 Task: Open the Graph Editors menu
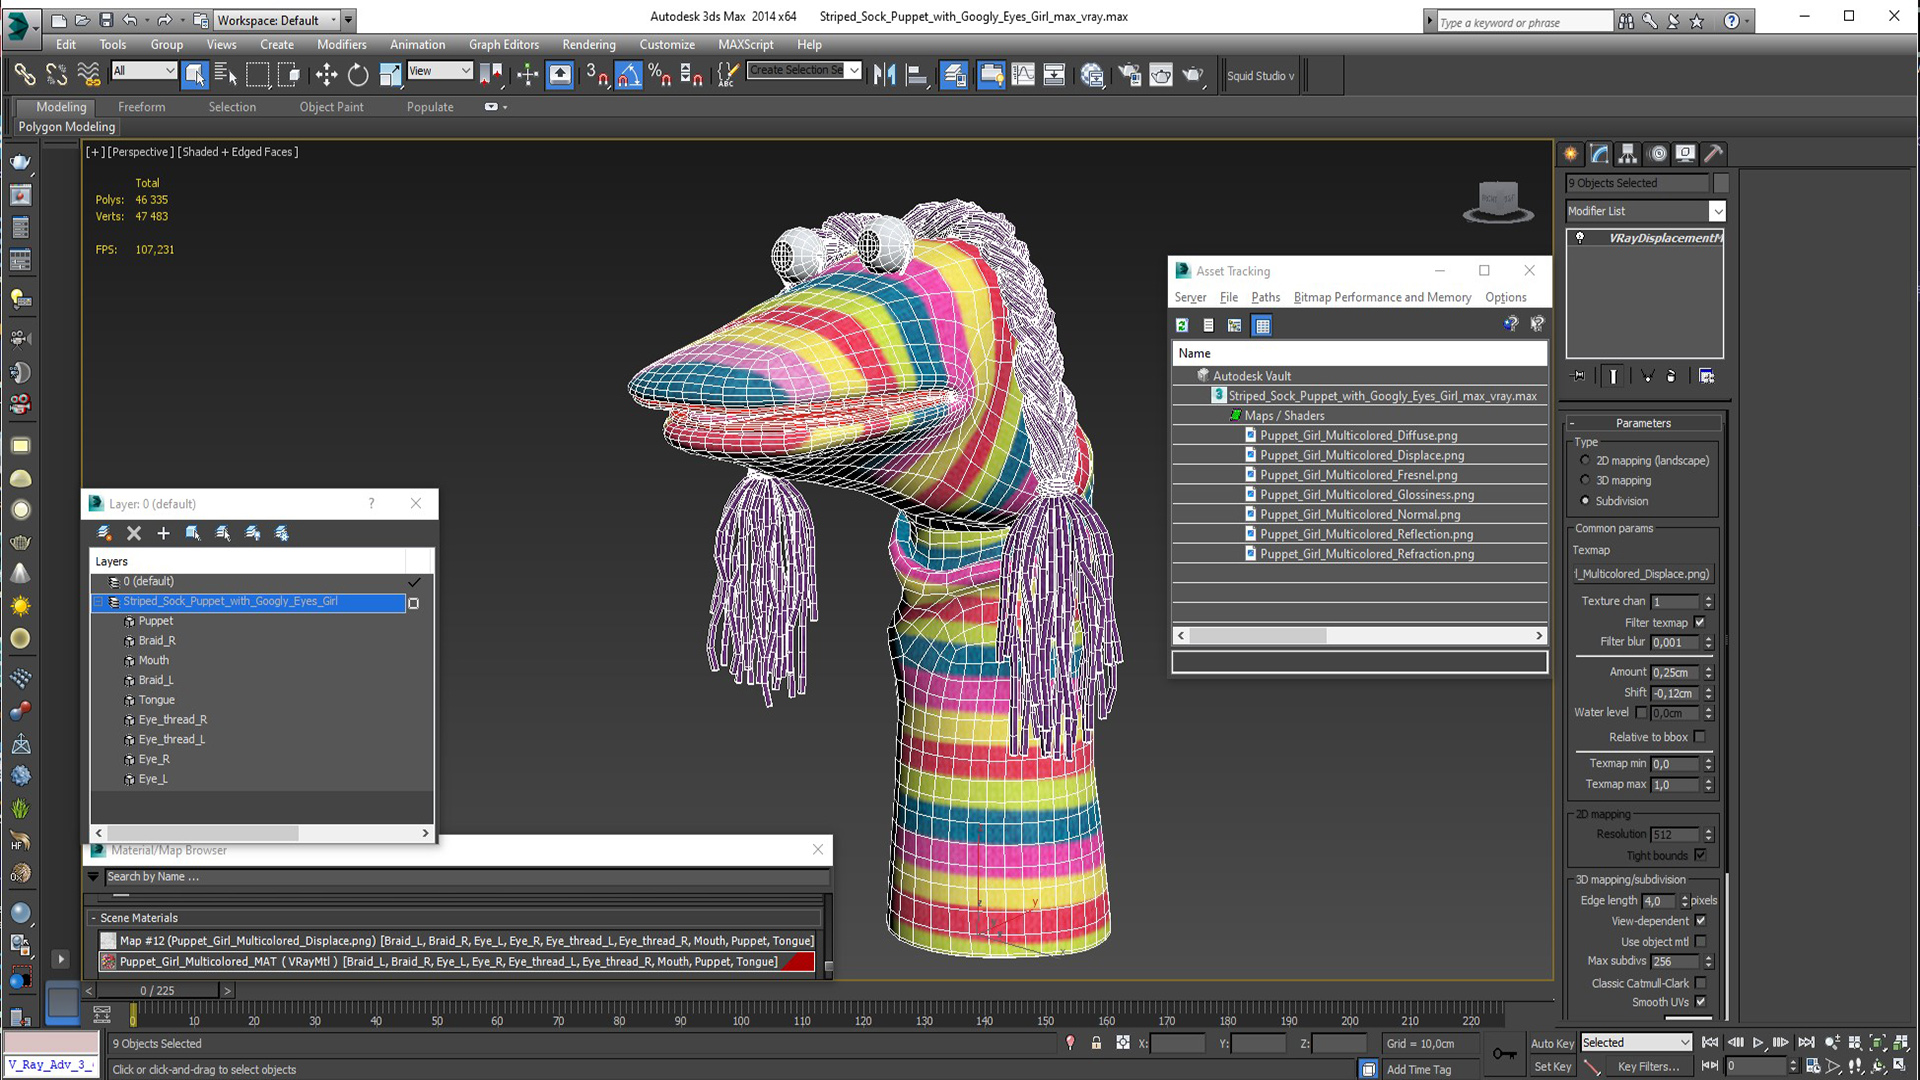coord(503,45)
